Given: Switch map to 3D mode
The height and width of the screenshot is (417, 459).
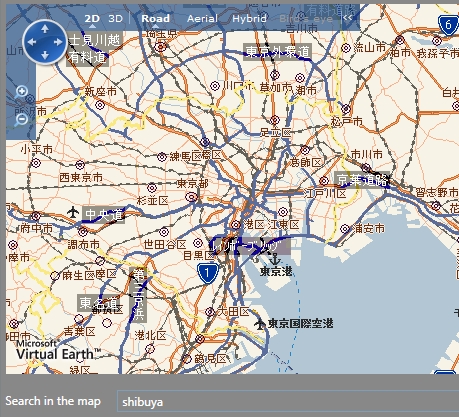Looking at the screenshot, I should pos(115,19).
